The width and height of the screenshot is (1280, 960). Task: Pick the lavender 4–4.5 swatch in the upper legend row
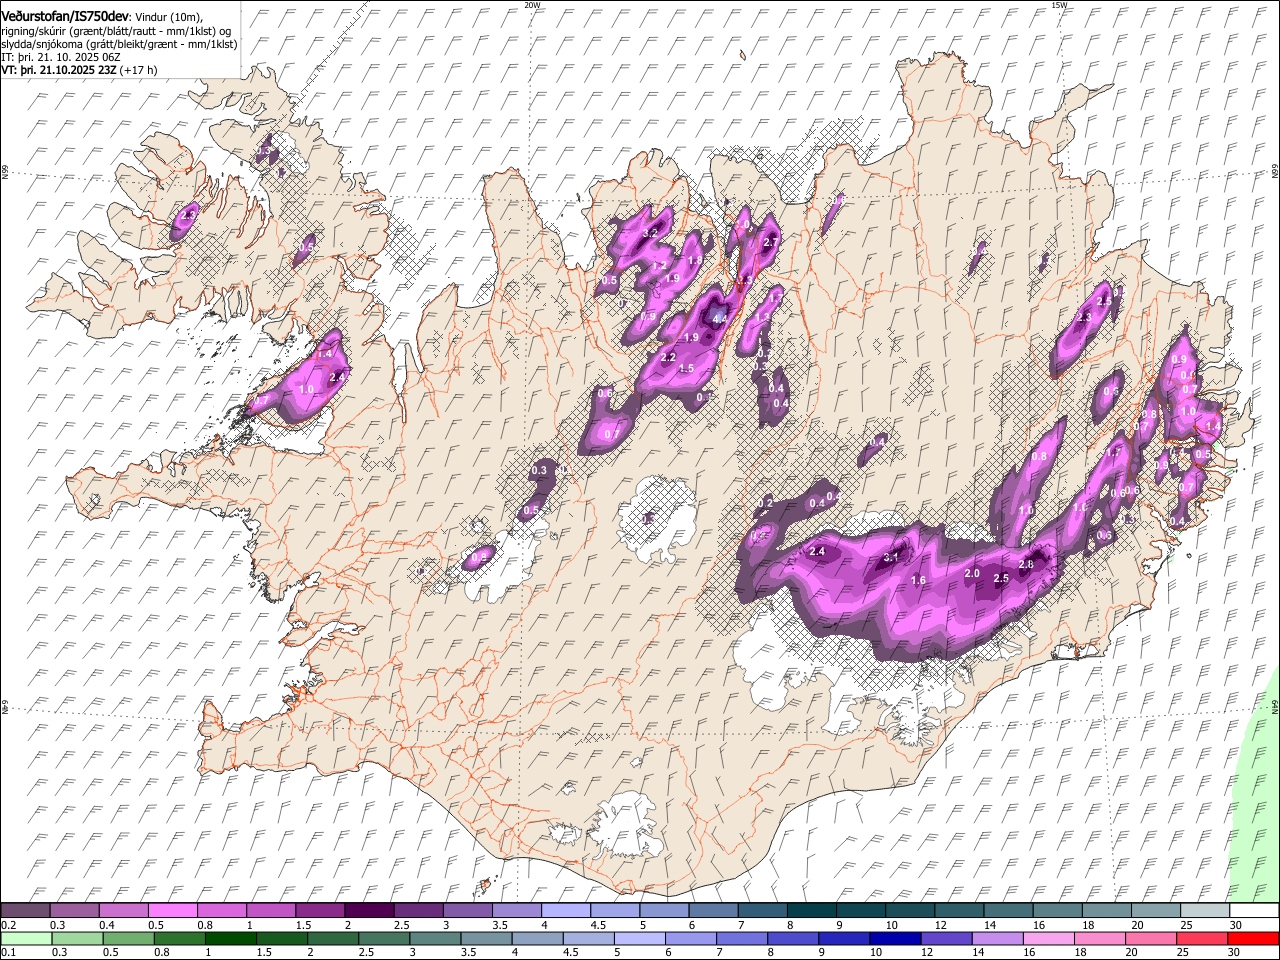pos(564,911)
